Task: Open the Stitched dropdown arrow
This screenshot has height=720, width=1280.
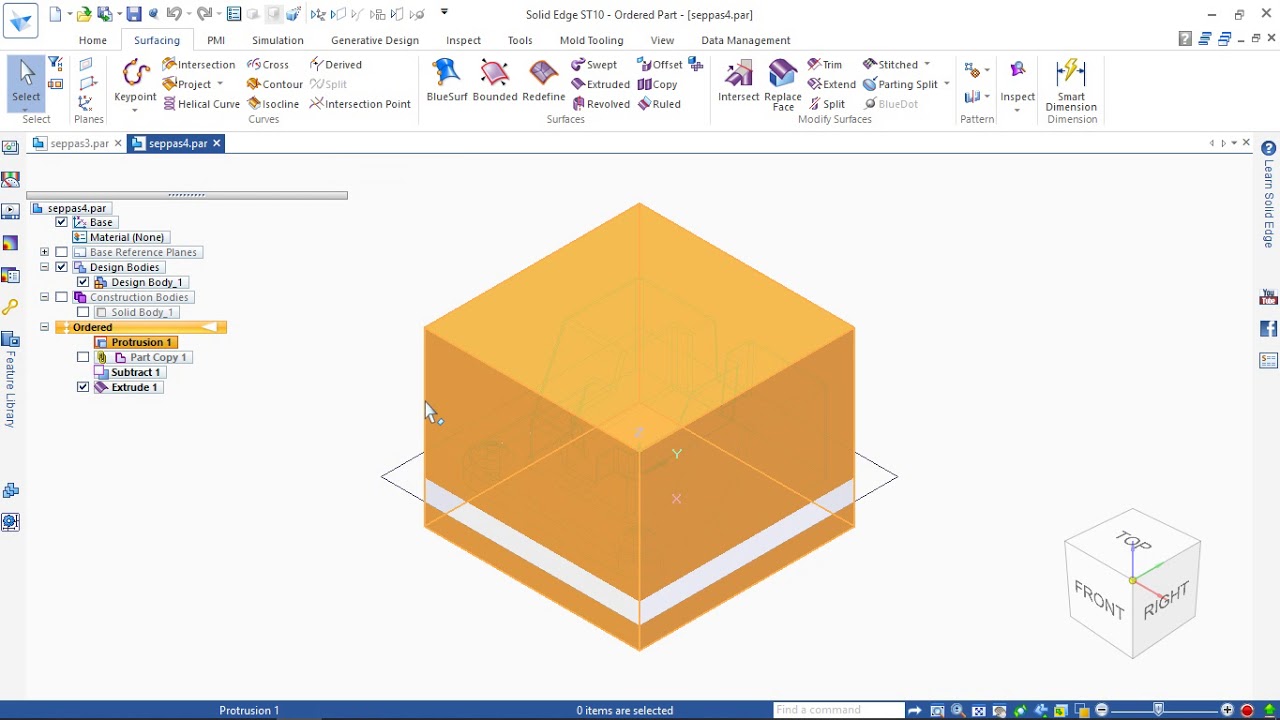Action: (x=927, y=65)
